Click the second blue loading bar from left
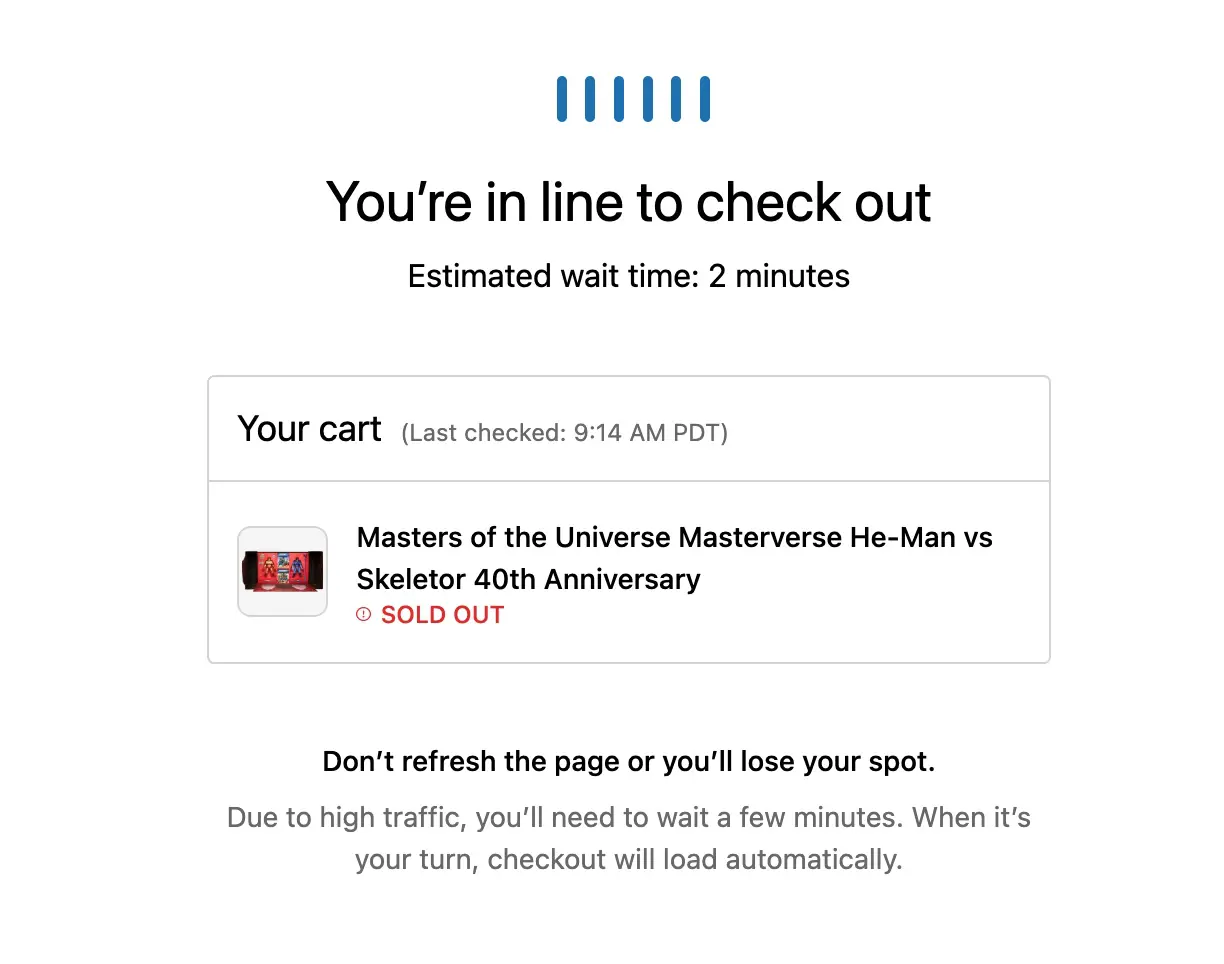Viewport: 1224px width, 964px height. (590, 99)
